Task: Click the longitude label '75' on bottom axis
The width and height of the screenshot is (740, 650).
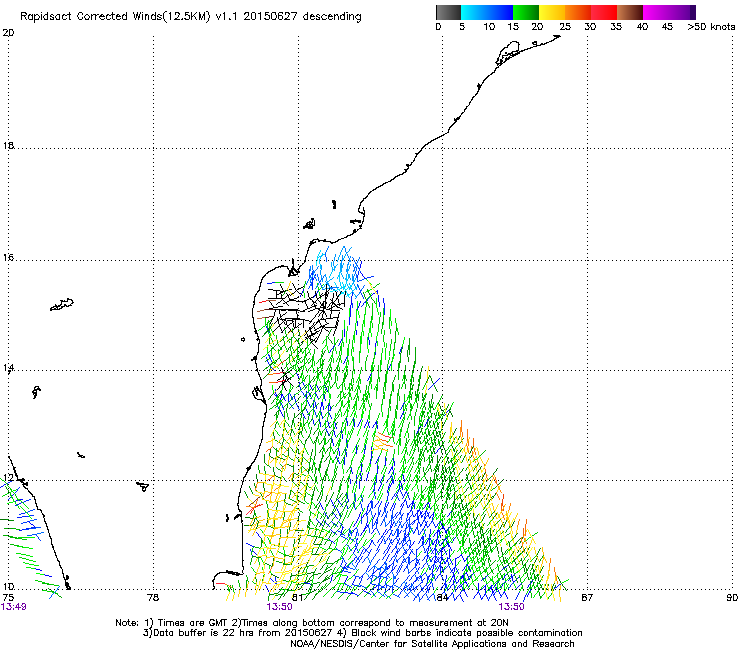Action: 8,598
